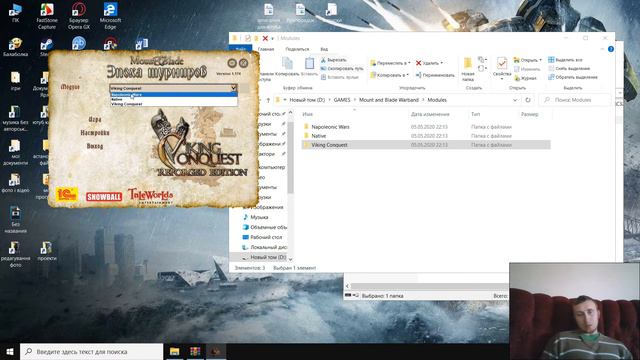Launch FastStone Capture desktop shortcut
Screen dimensions: 640x360
click(47, 16)
